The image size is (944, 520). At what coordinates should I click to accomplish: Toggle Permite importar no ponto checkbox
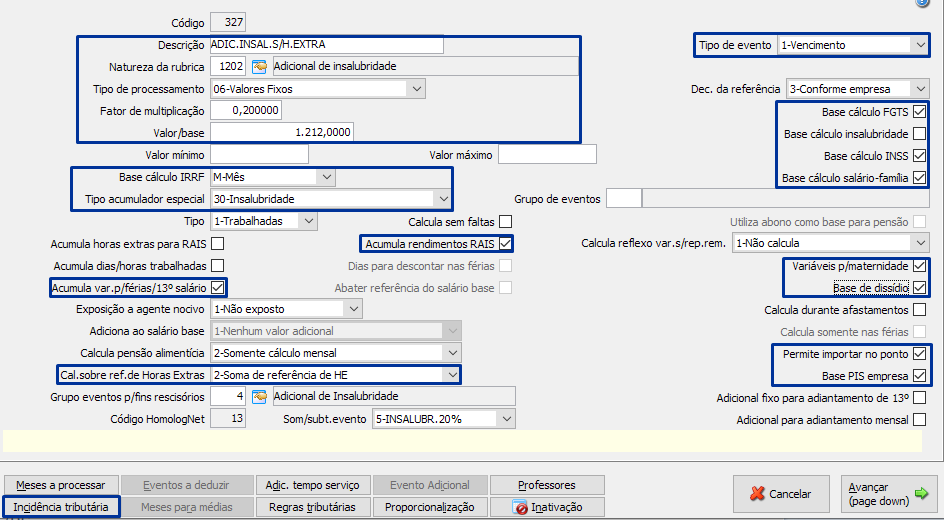(x=919, y=354)
